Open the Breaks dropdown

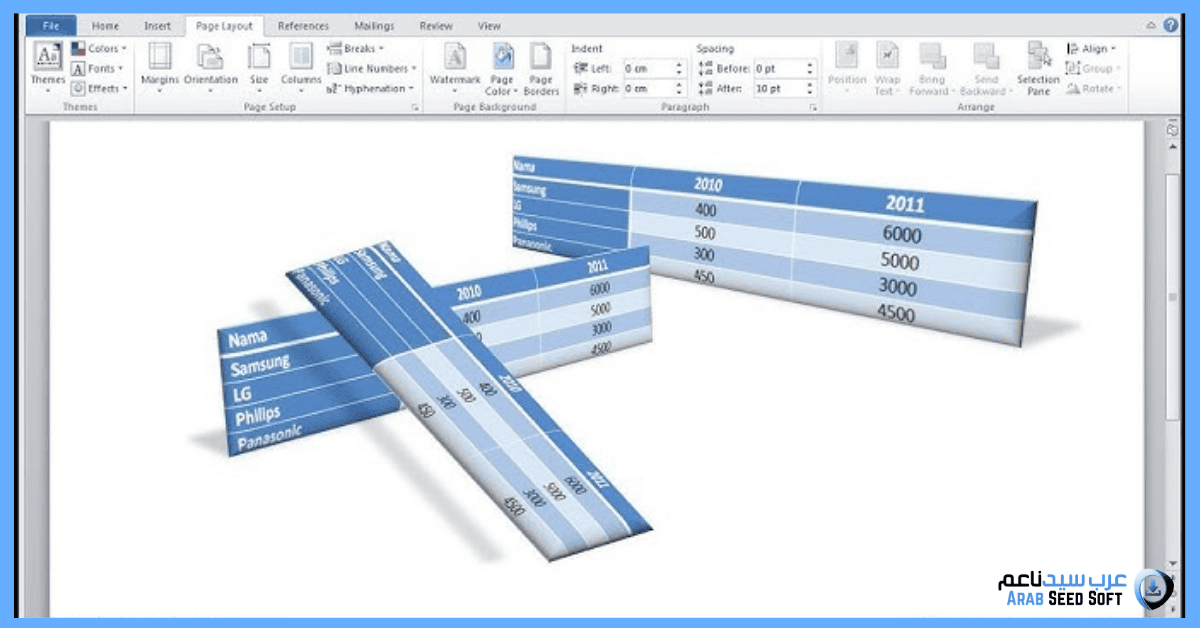[x=356, y=48]
